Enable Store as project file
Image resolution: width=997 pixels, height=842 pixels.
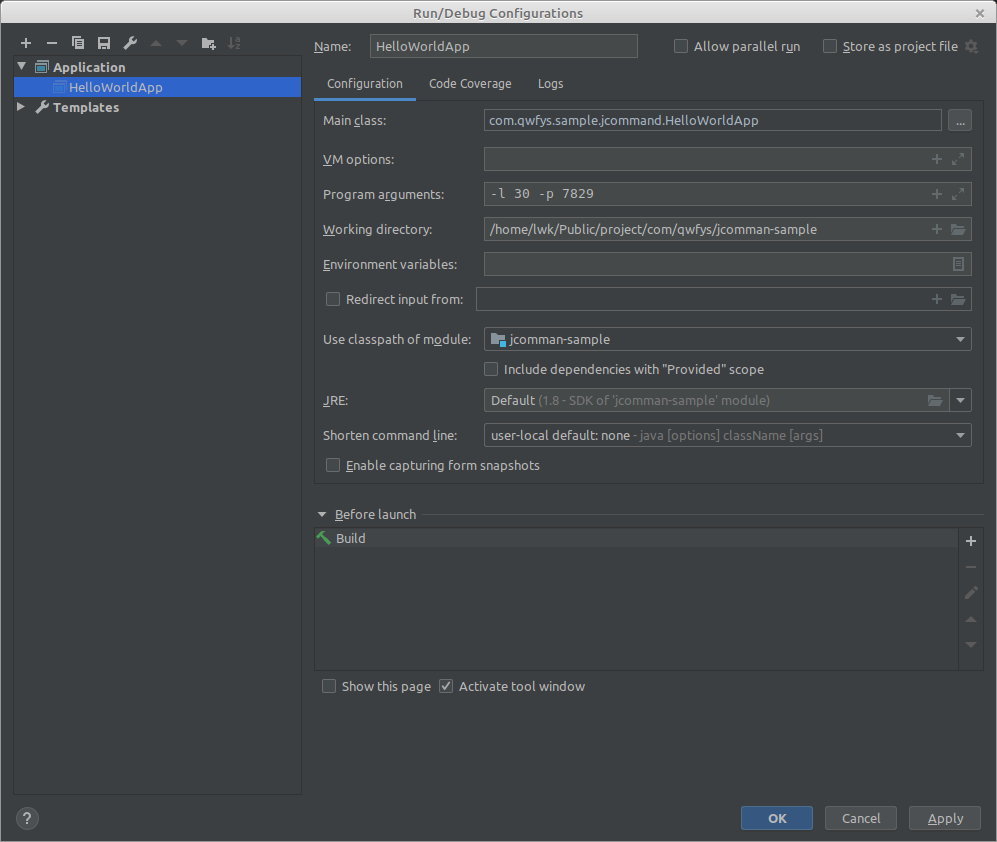click(x=830, y=46)
